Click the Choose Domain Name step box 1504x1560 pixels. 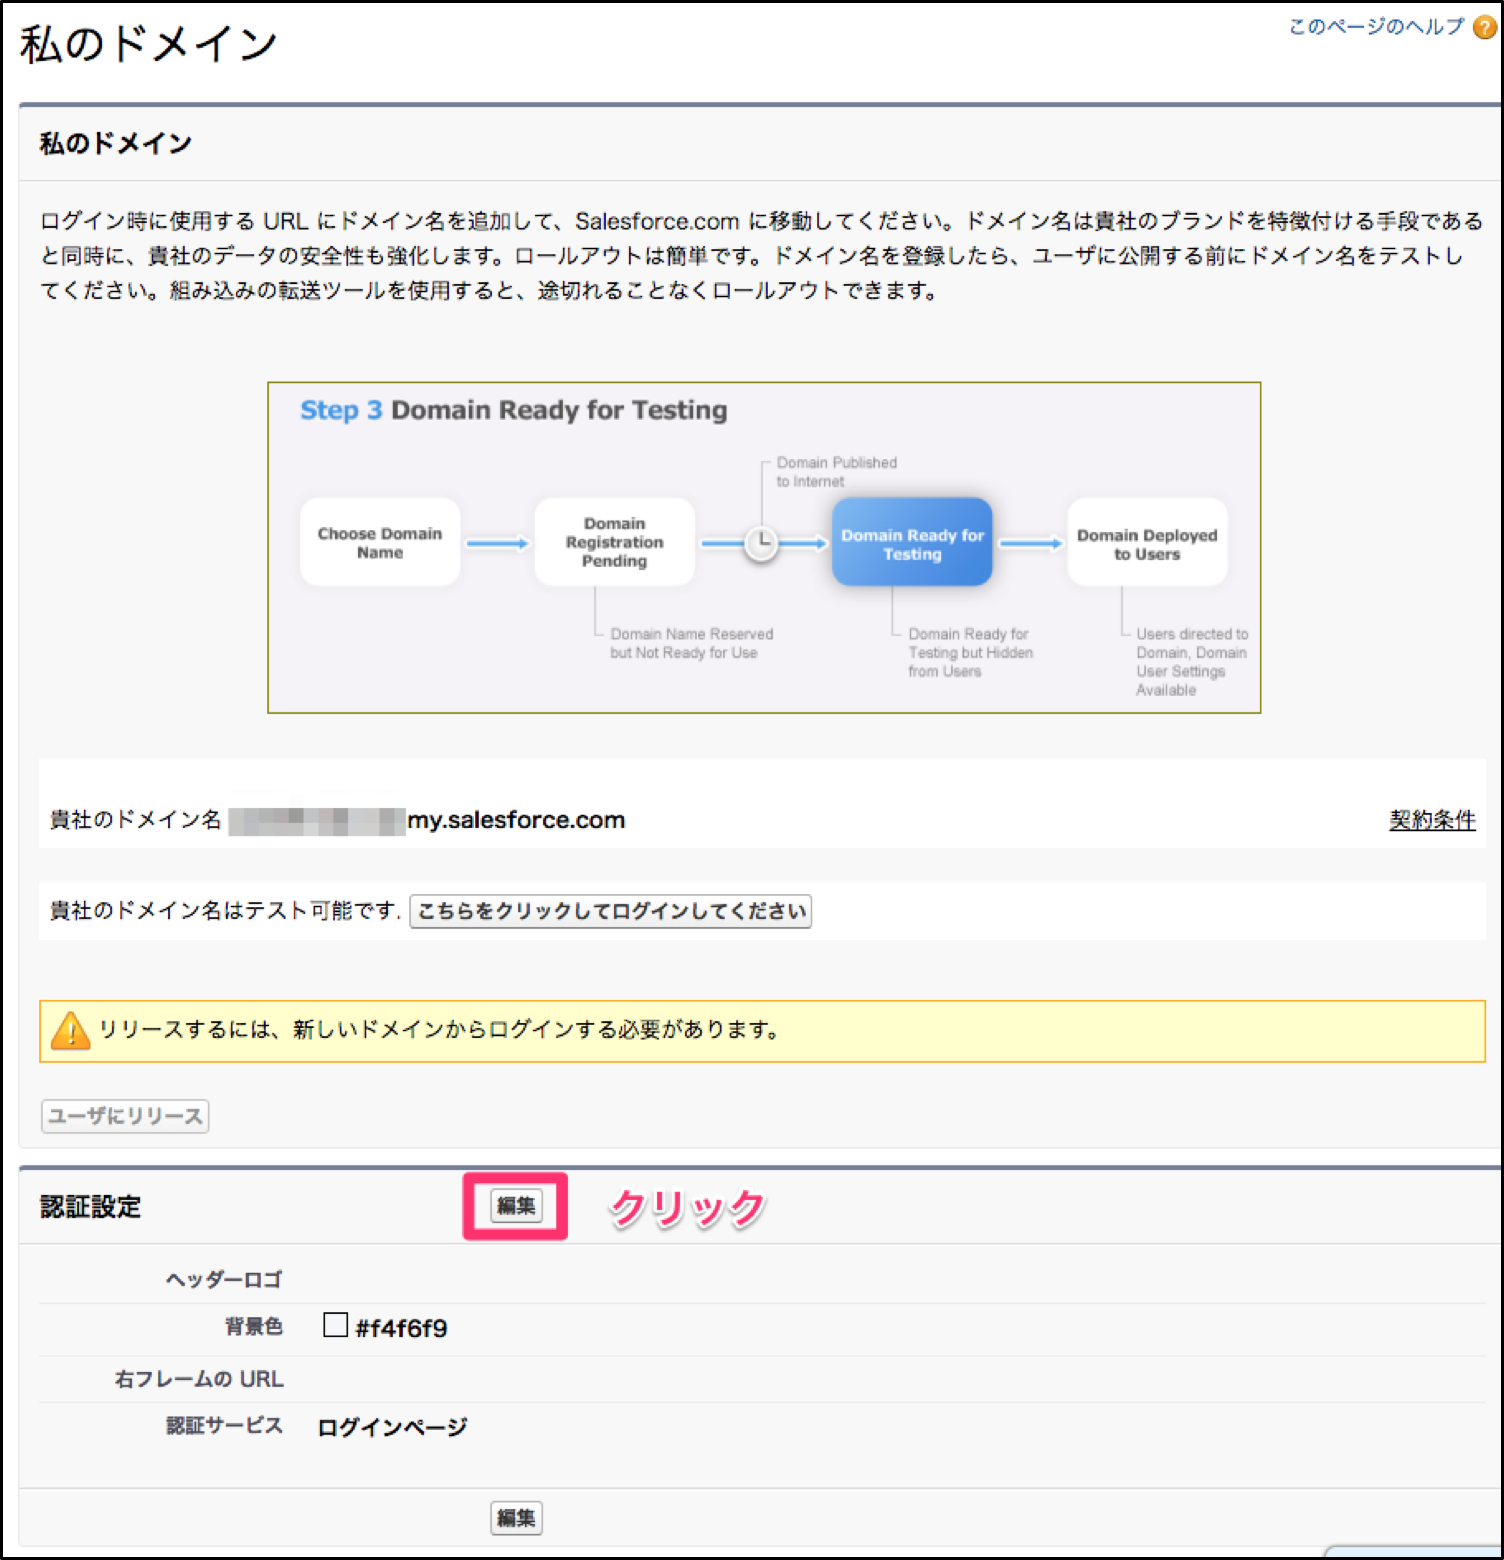coord(380,542)
